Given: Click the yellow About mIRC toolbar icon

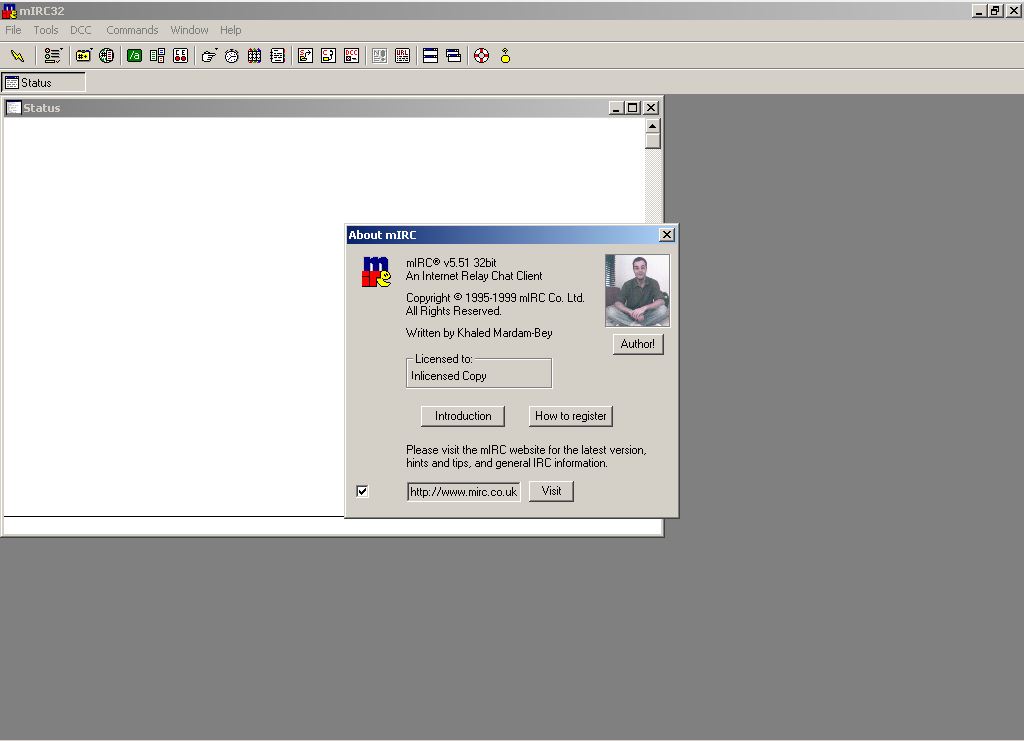Looking at the screenshot, I should (x=505, y=56).
